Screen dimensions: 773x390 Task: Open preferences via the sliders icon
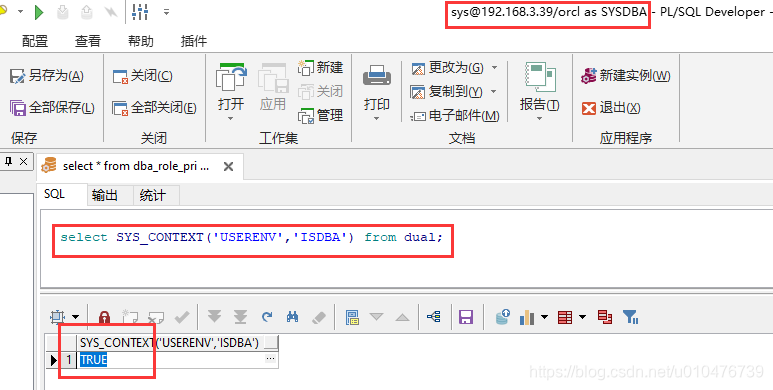pos(141,12)
